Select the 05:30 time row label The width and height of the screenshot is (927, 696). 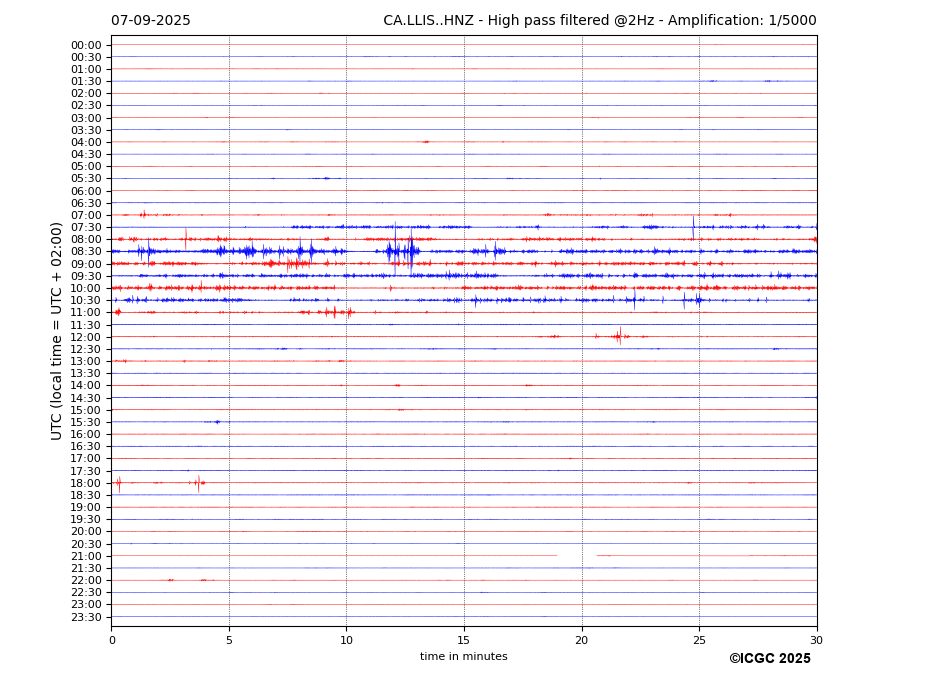[86, 179]
